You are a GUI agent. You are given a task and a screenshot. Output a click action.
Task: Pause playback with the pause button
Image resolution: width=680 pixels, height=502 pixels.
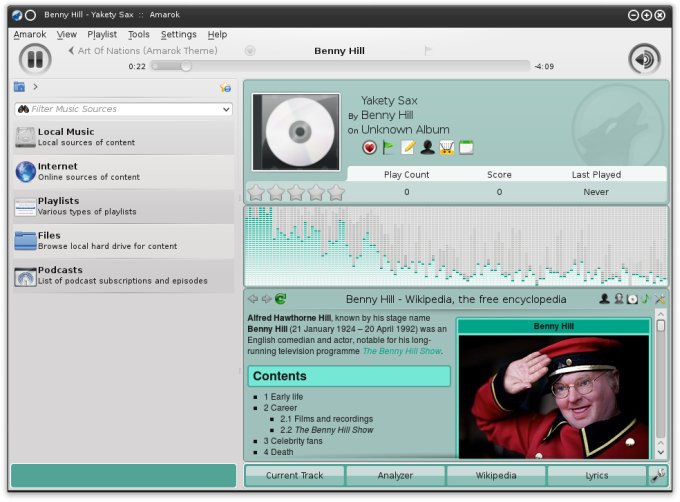(x=35, y=59)
